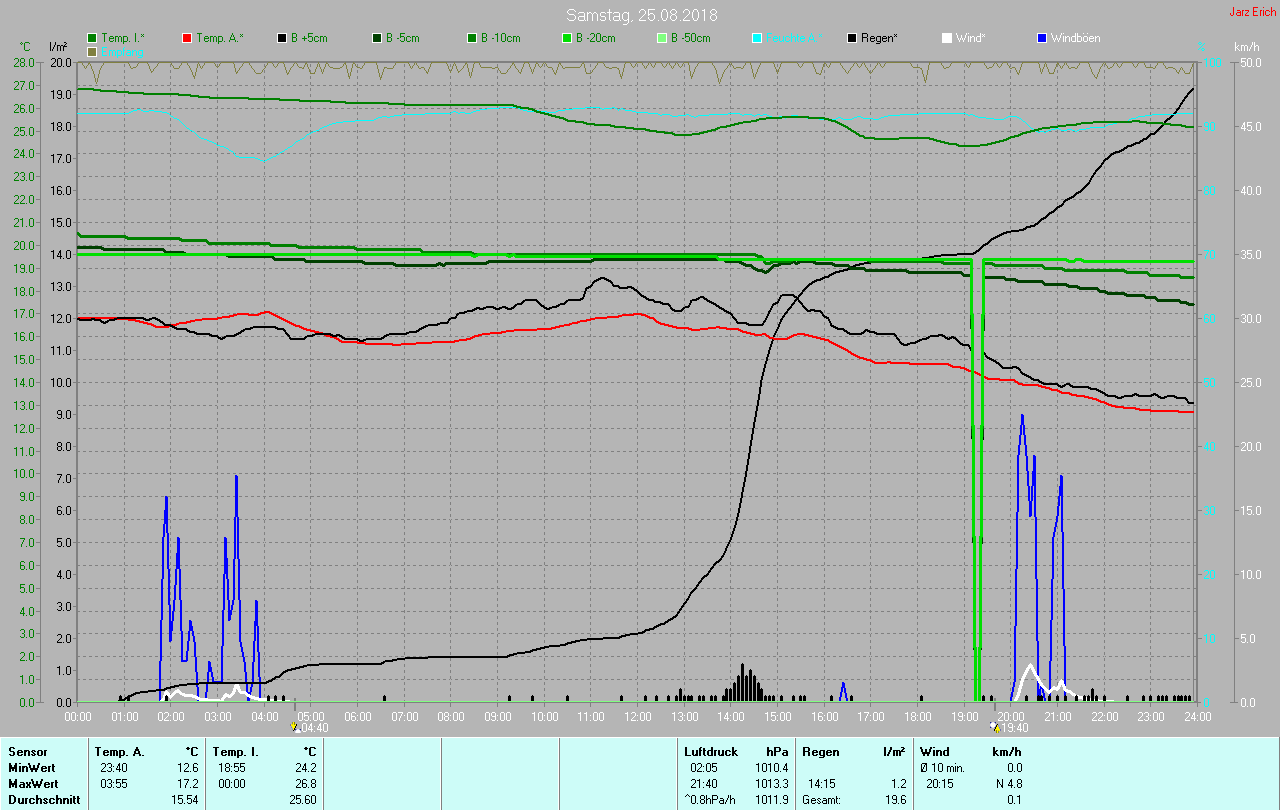The height and width of the screenshot is (810, 1280).
Task: Select the Windböen legend label
Action: 1075,38
